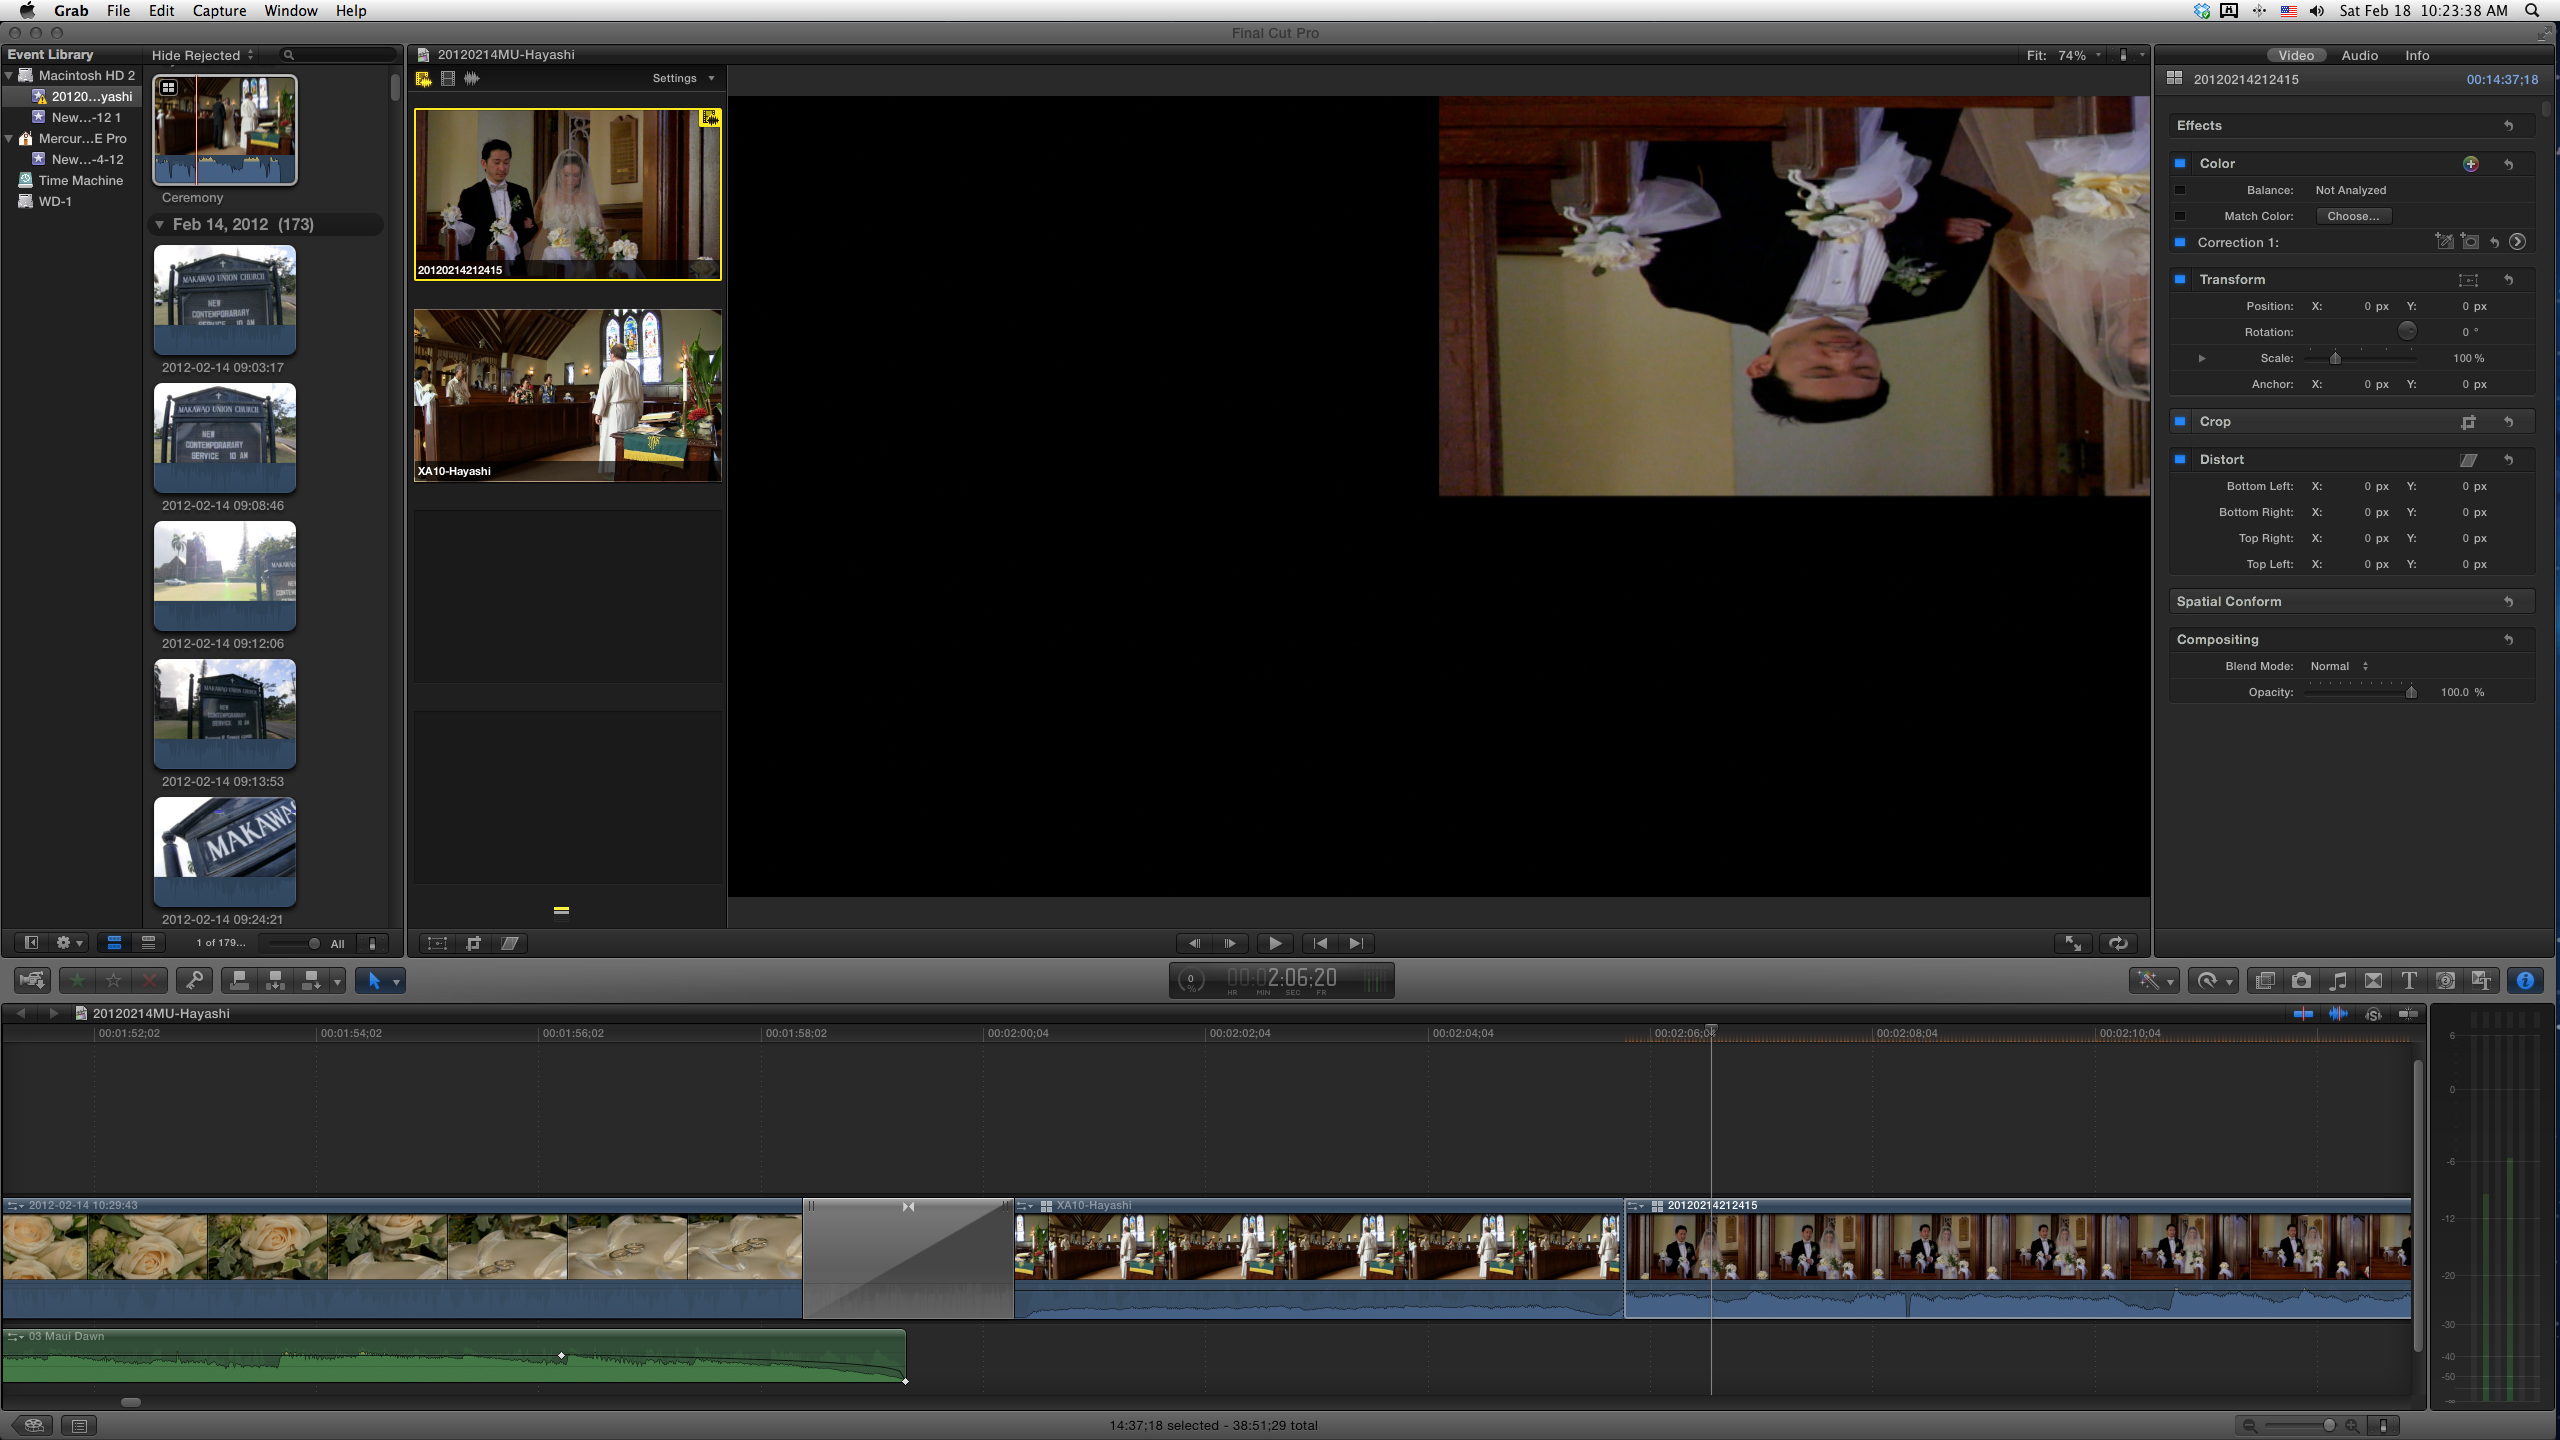The height and width of the screenshot is (1440, 2560).
Task: Expand the Scale parameter triangle
Action: [2201, 358]
